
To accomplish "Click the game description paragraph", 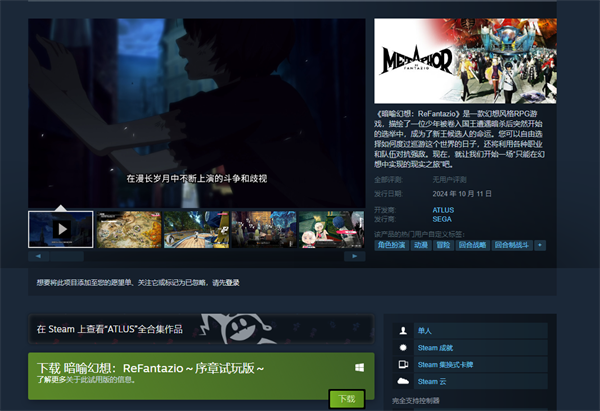I will pyautogui.click(x=459, y=139).
